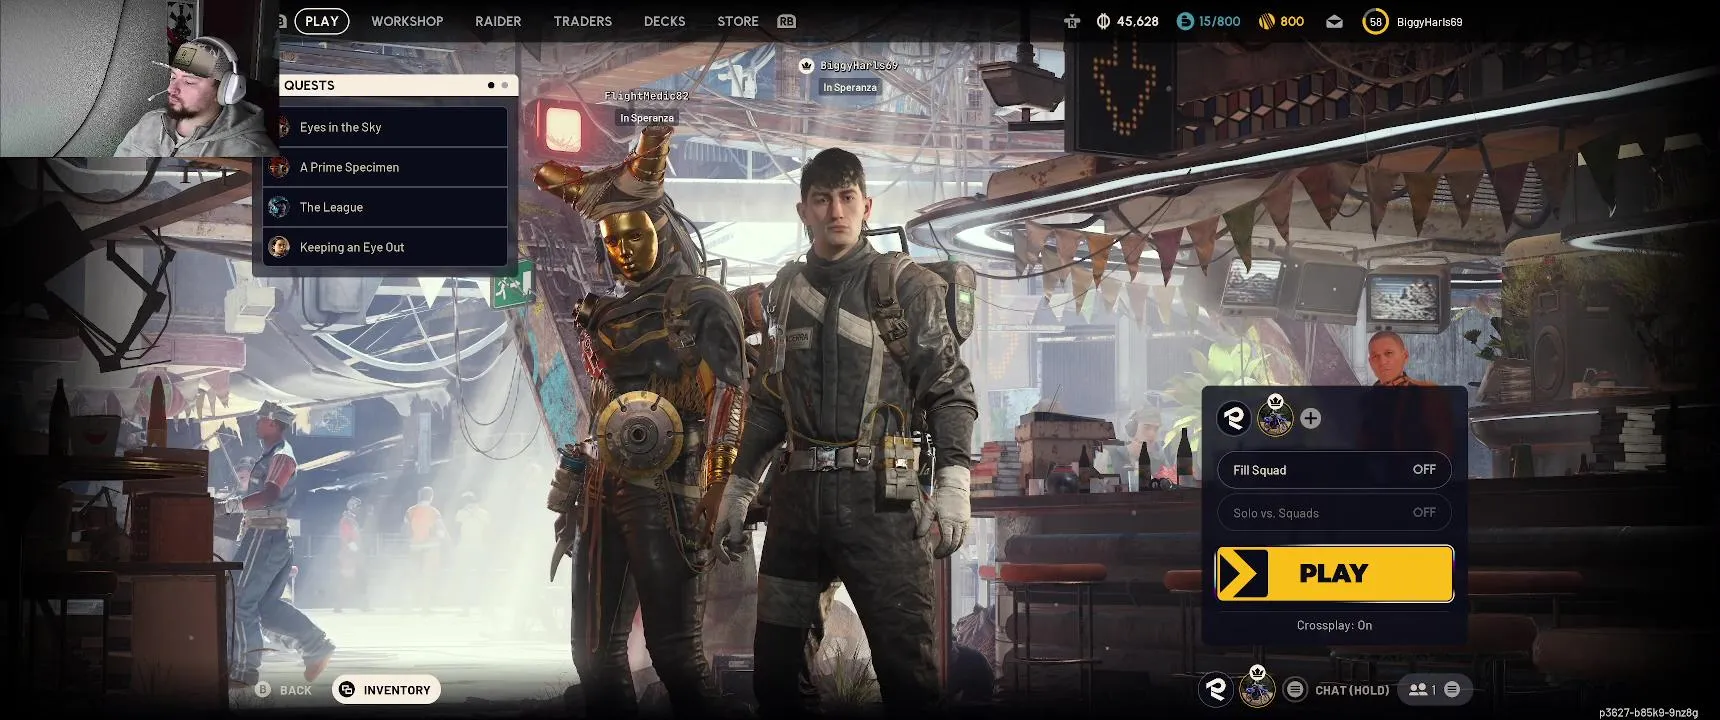Screen dimensions: 1720x720
Task: Toggle the Fill Squad option
Action: point(1334,470)
